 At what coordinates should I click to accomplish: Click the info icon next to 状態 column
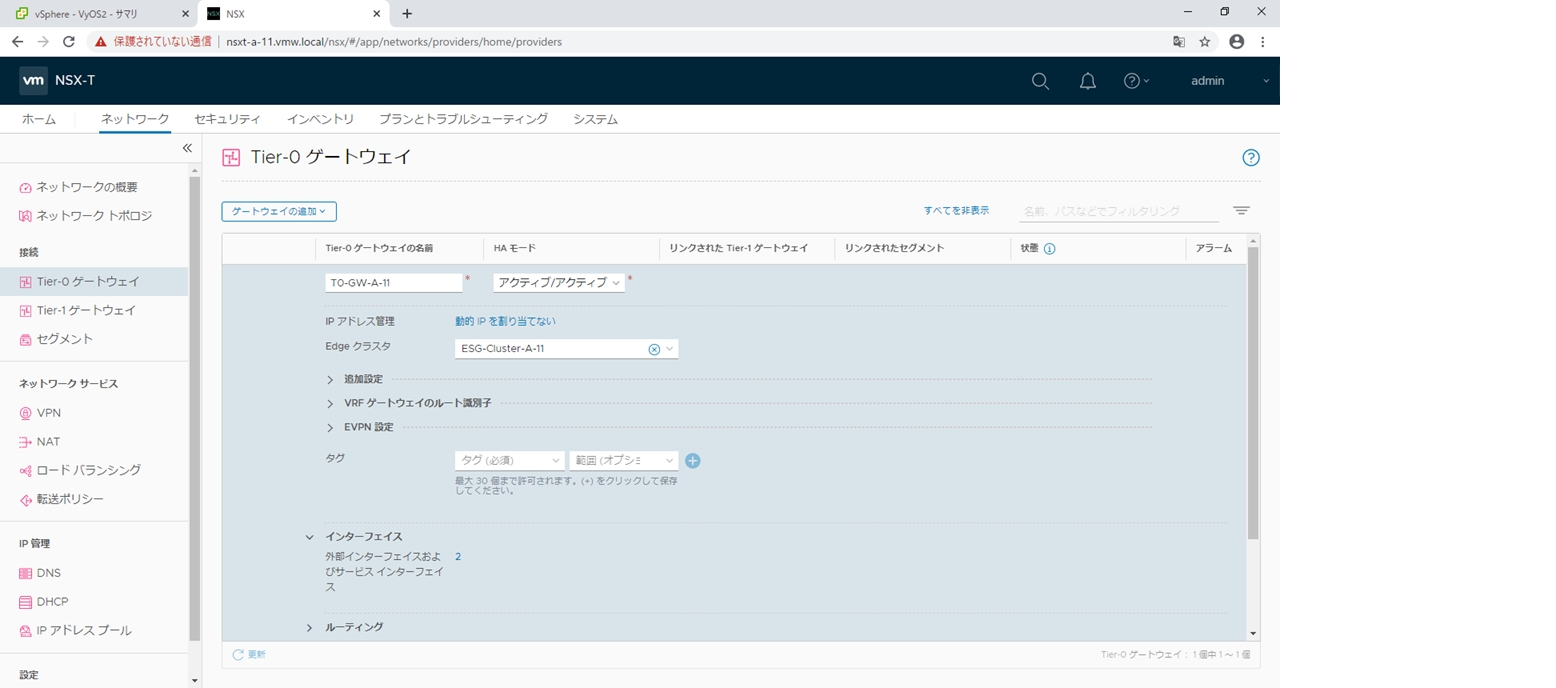(1050, 248)
